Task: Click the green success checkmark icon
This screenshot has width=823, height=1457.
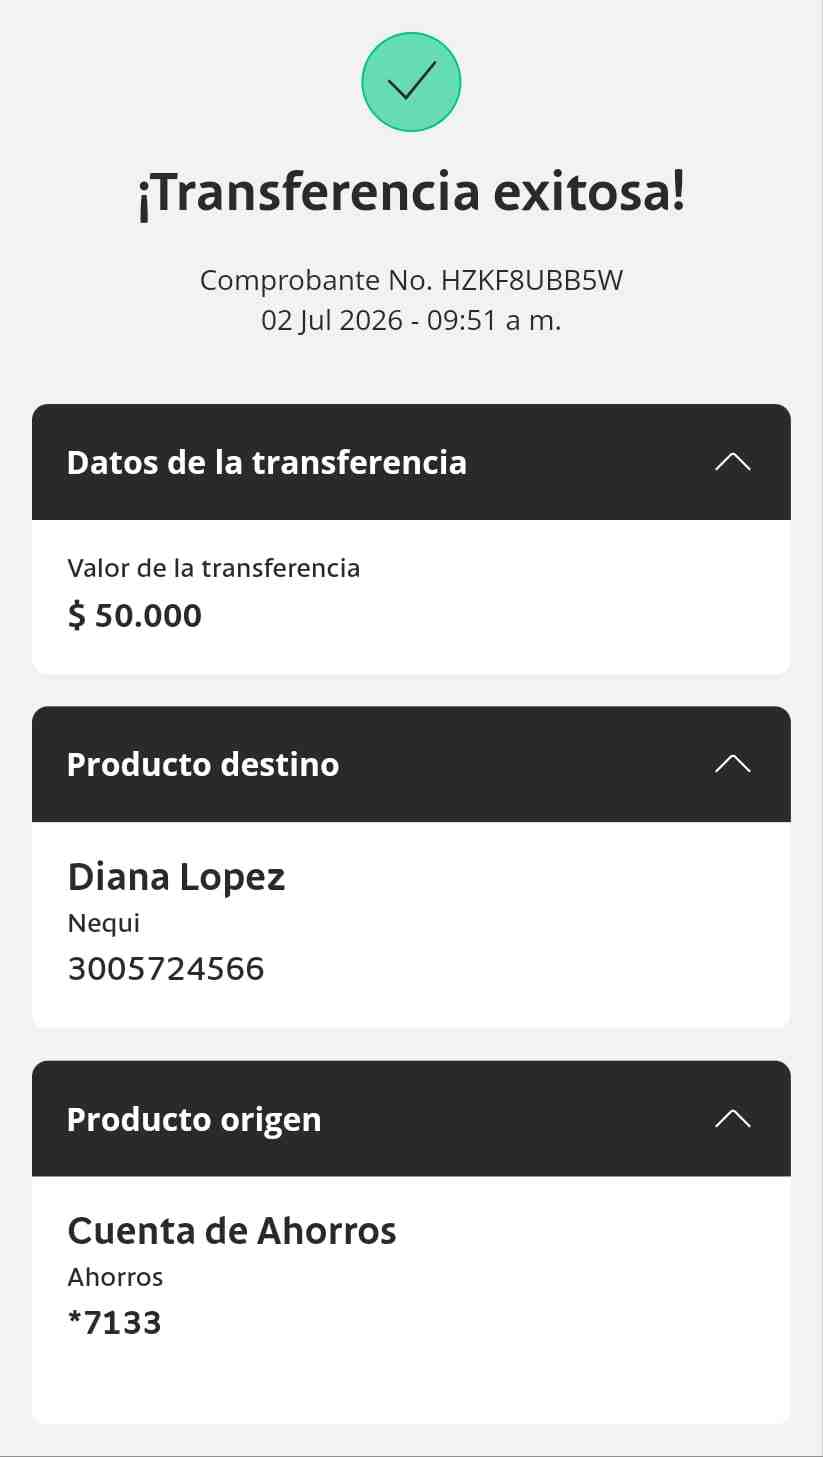Action: click(411, 82)
